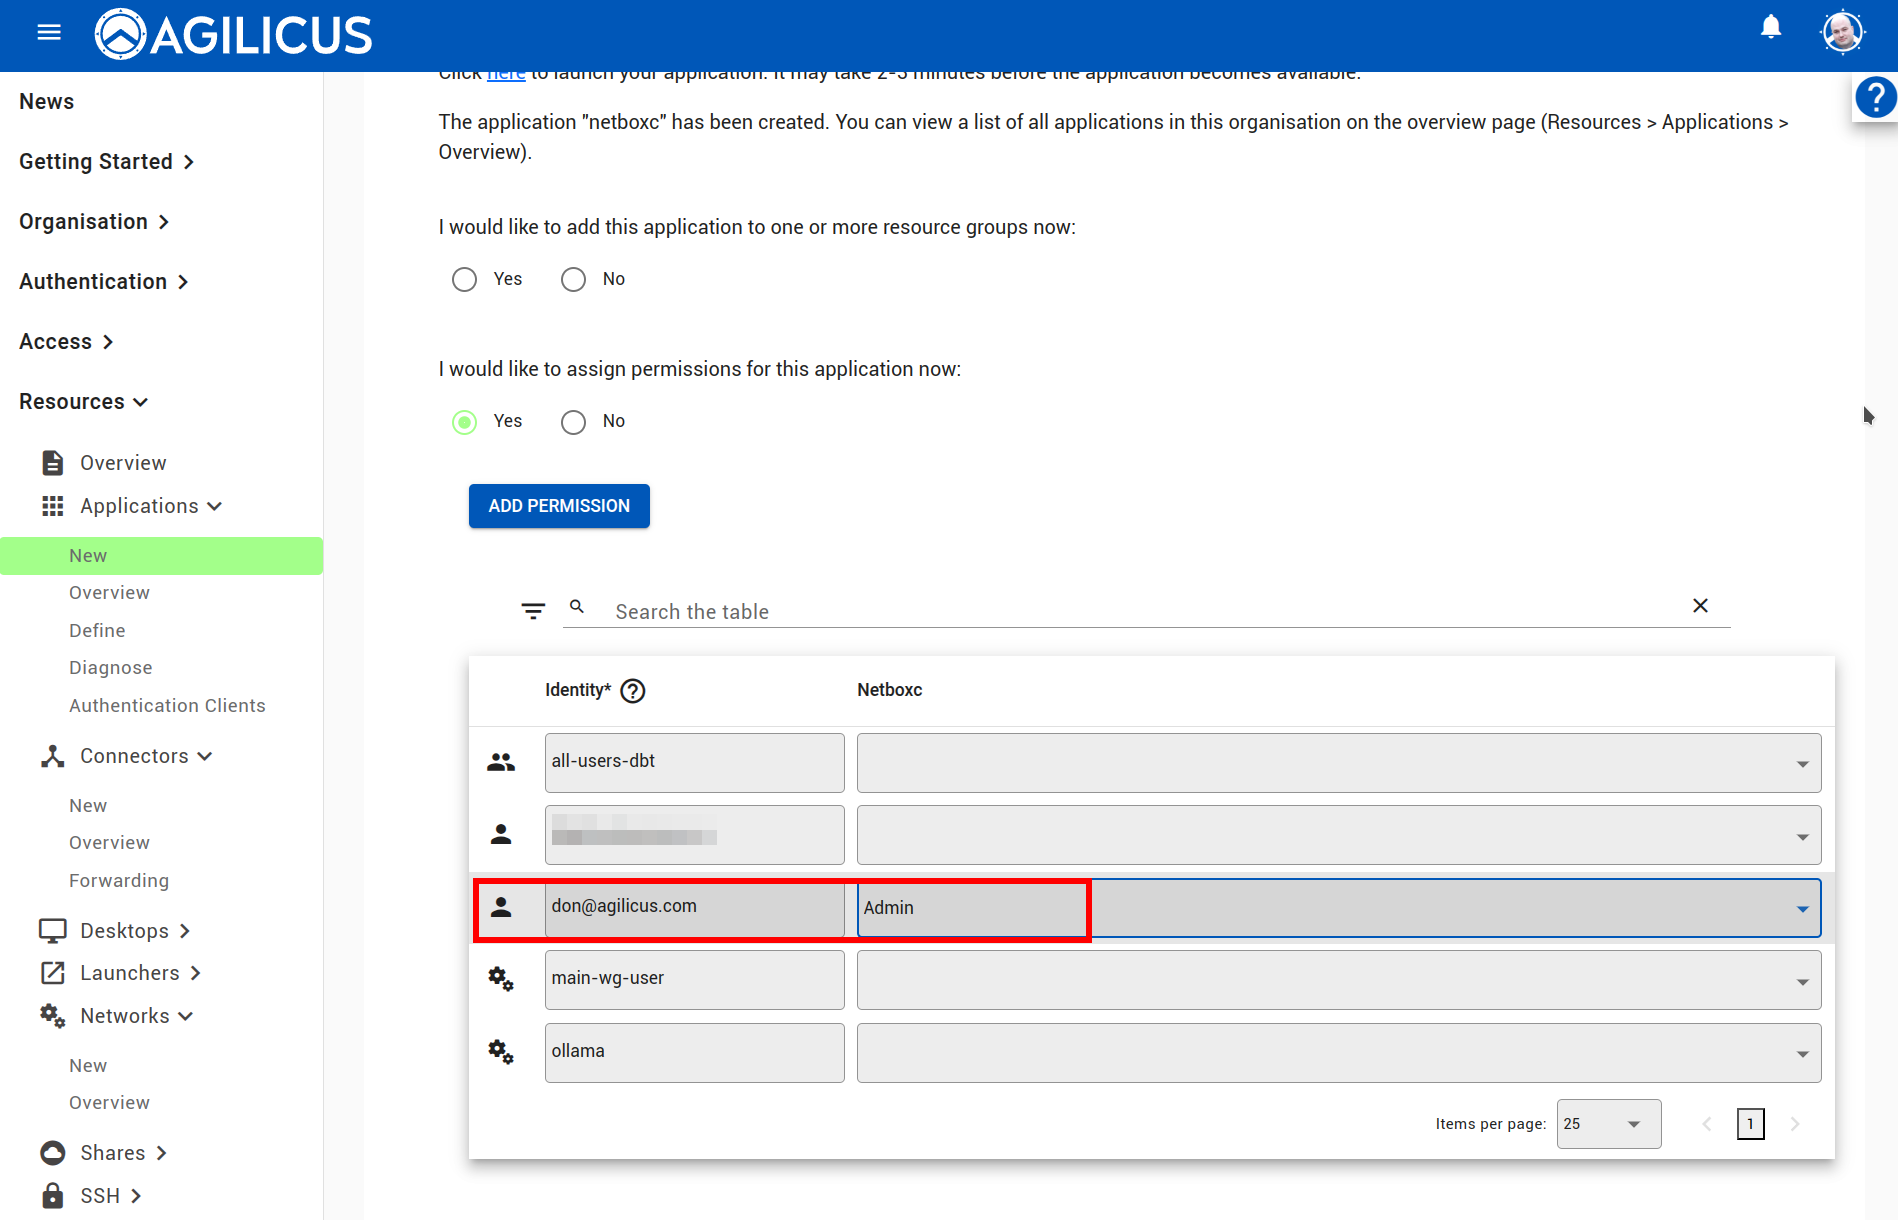Click the notification bell
The width and height of the screenshot is (1898, 1220).
[1770, 27]
